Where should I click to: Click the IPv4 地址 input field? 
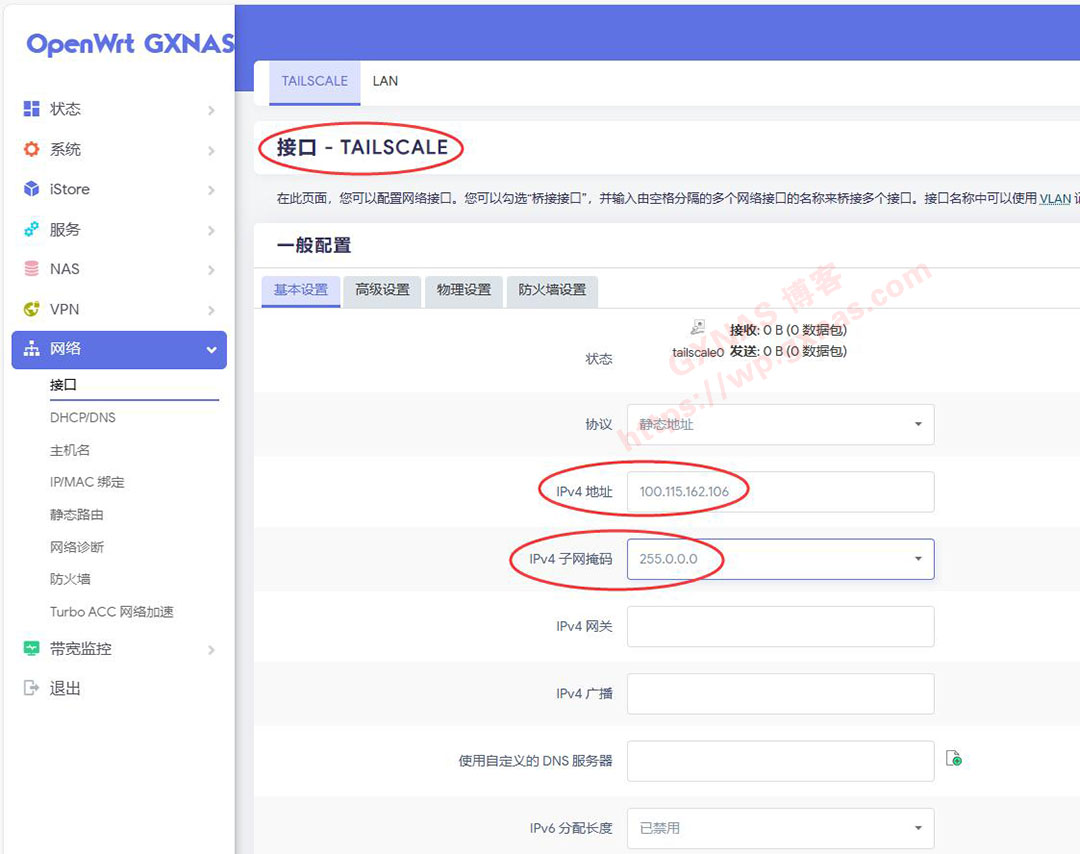point(780,492)
